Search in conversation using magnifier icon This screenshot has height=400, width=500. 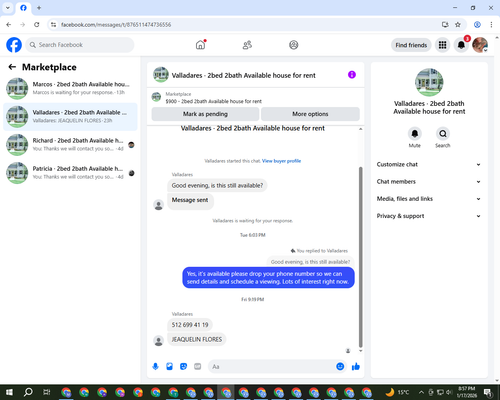[x=443, y=134]
